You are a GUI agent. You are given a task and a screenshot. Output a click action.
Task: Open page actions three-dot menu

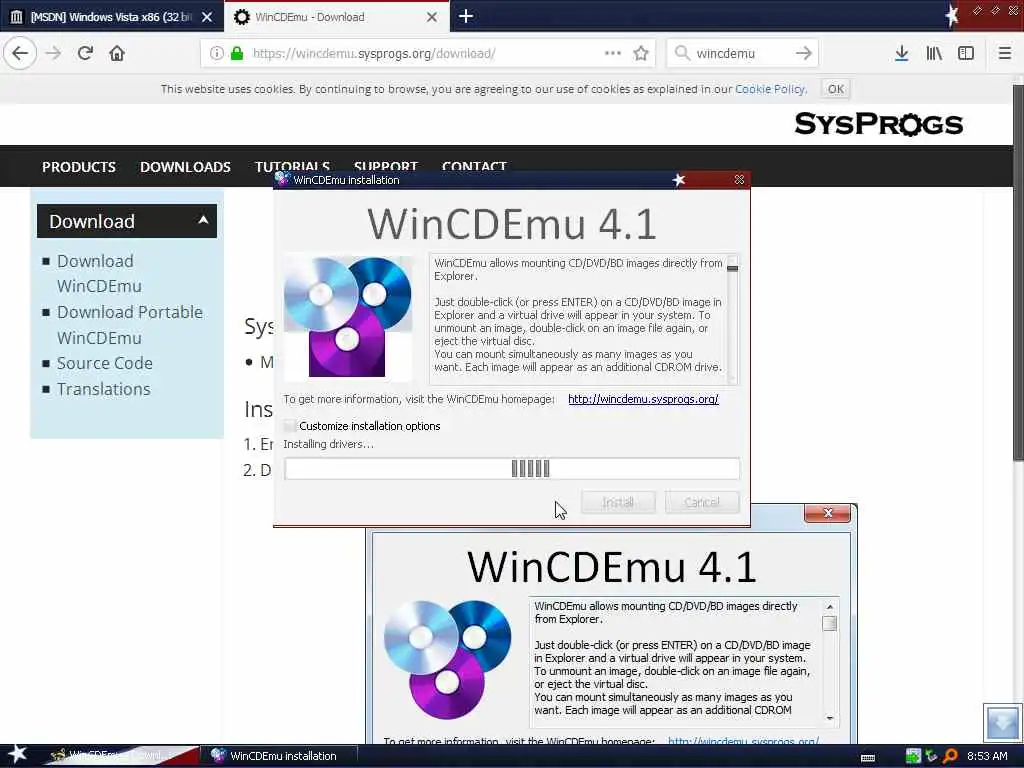(613, 53)
